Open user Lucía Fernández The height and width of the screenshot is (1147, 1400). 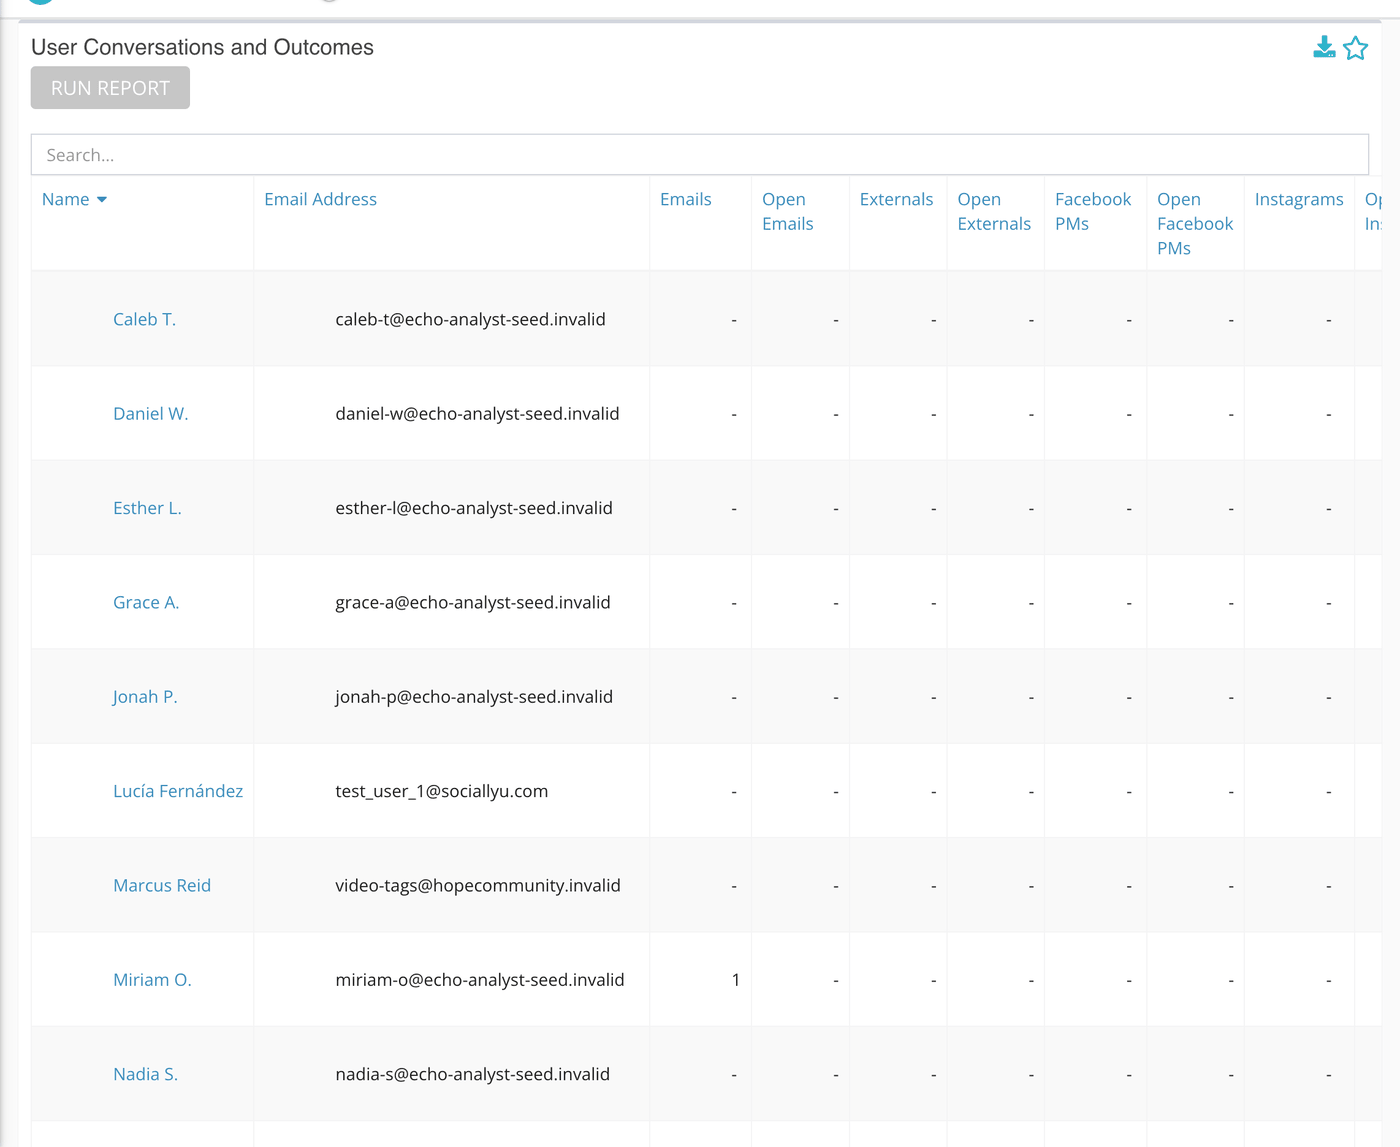coord(178,791)
